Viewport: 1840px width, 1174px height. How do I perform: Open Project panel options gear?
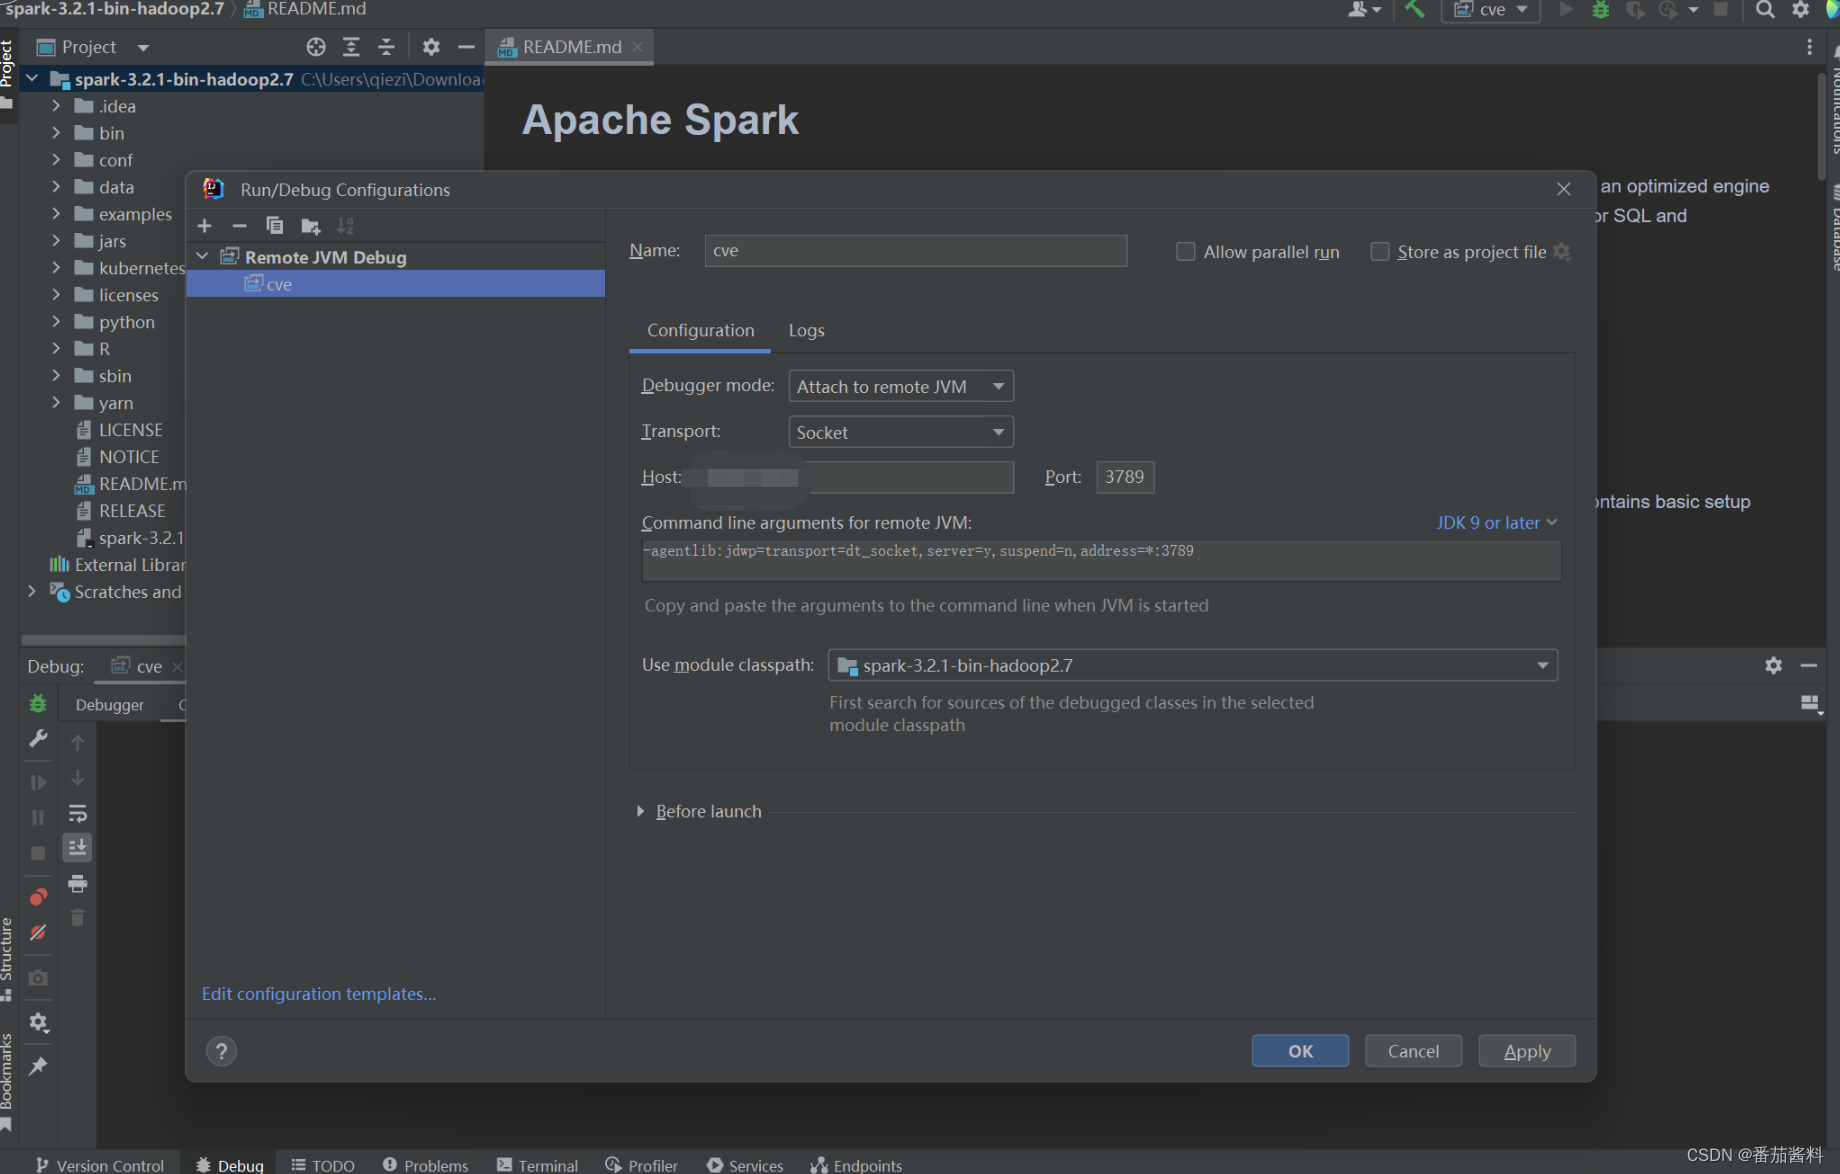[431, 47]
